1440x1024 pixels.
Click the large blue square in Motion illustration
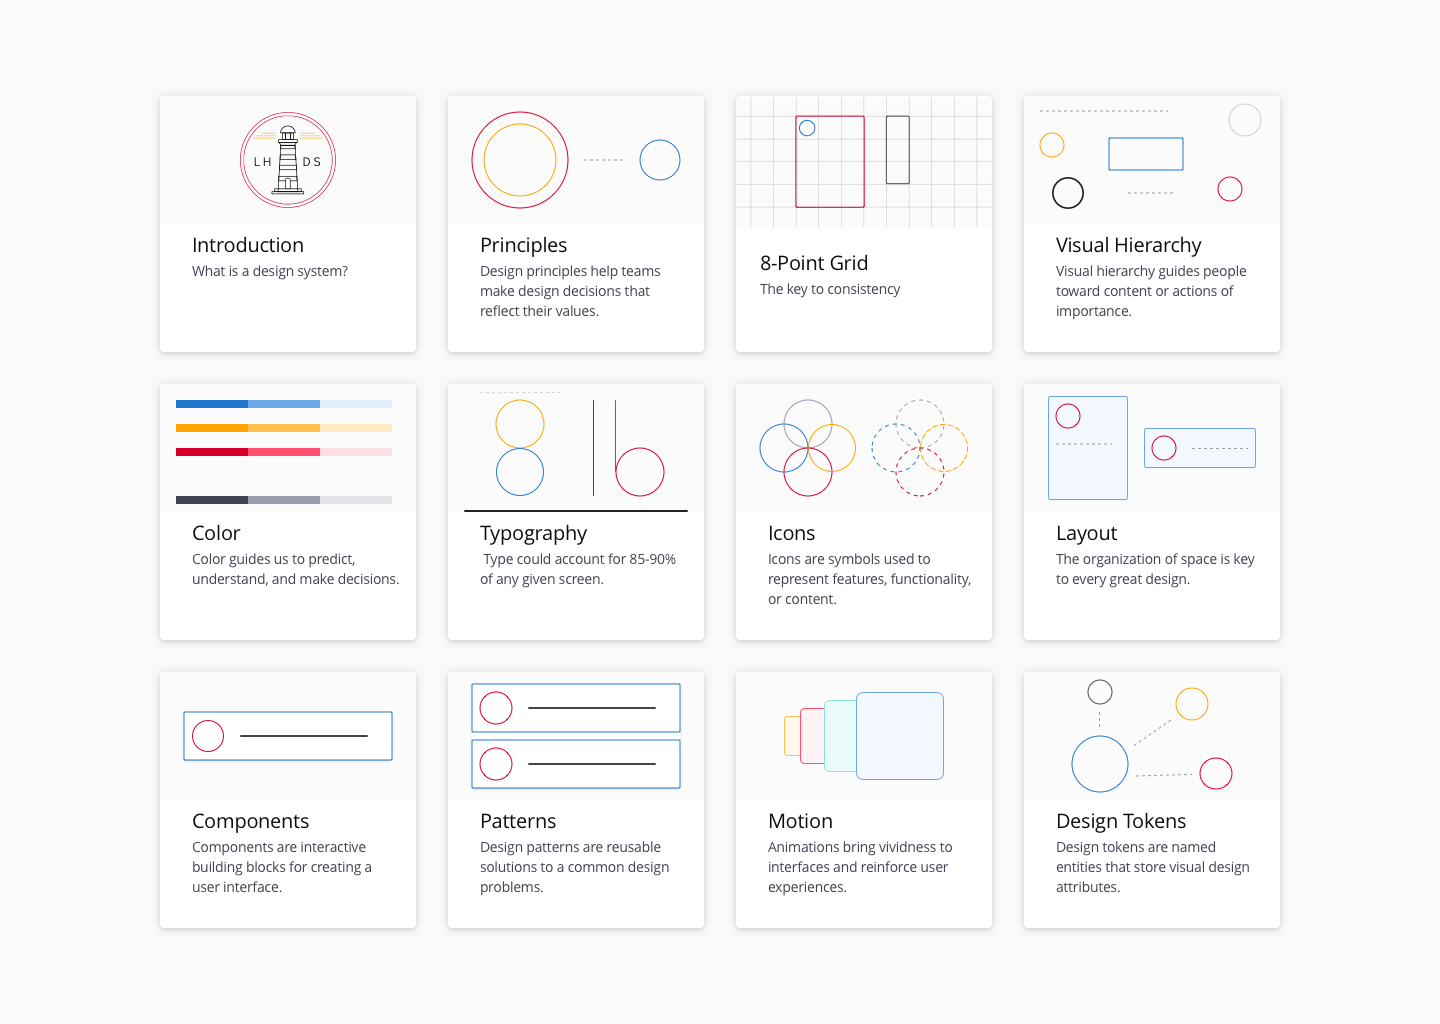pos(900,736)
